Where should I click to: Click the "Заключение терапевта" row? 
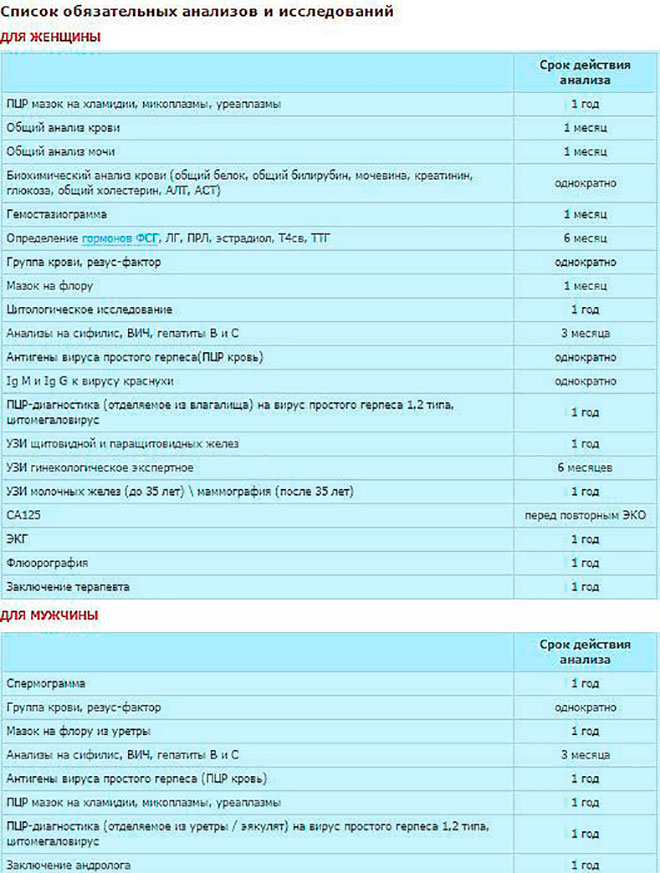68,586
